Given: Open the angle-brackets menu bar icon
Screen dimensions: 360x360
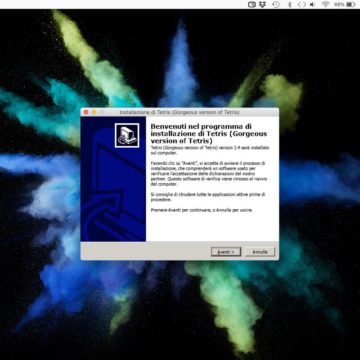Looking at the screenshot, I should click(301, 4).
